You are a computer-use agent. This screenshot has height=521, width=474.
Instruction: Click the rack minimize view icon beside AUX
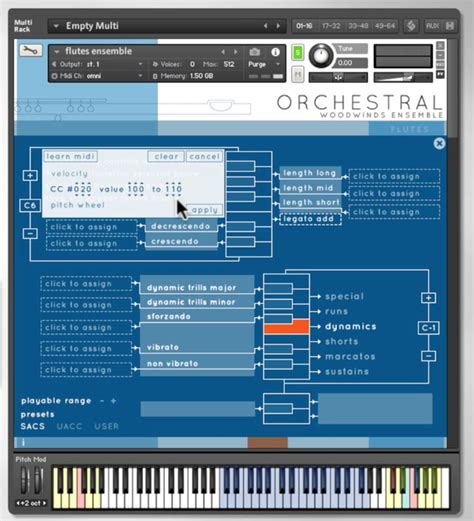tap(450, 26)
